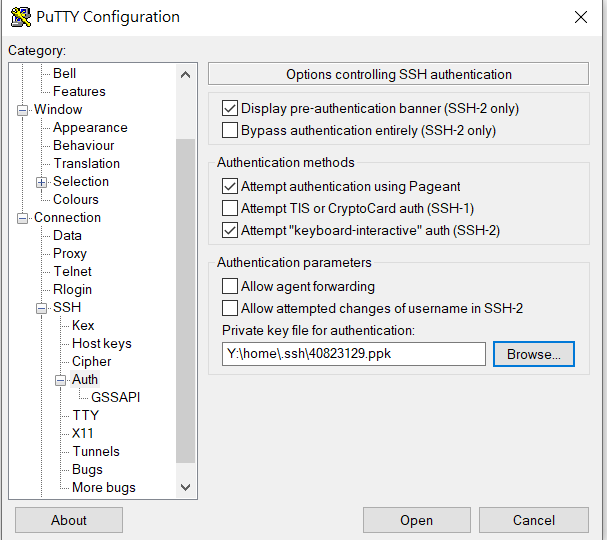Check Attempt TIS or CryptoCard auth
The width and height of the screenshot is (607, 540).
[230, 209]
